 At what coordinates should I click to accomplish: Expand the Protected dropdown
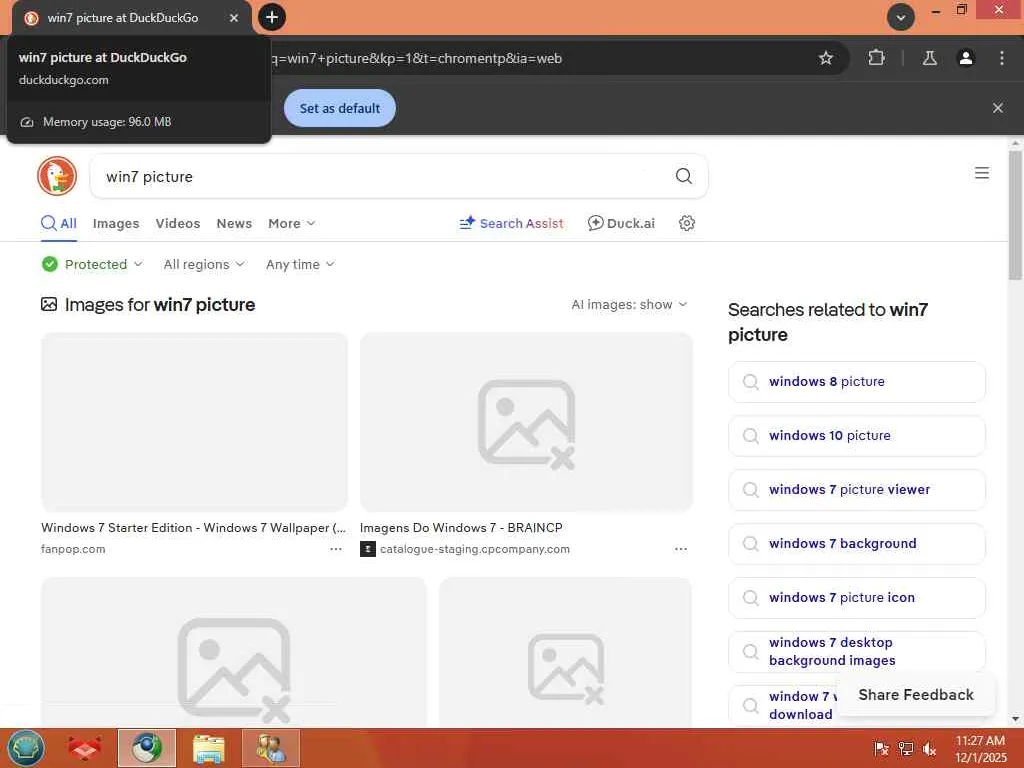click(92, 264)
